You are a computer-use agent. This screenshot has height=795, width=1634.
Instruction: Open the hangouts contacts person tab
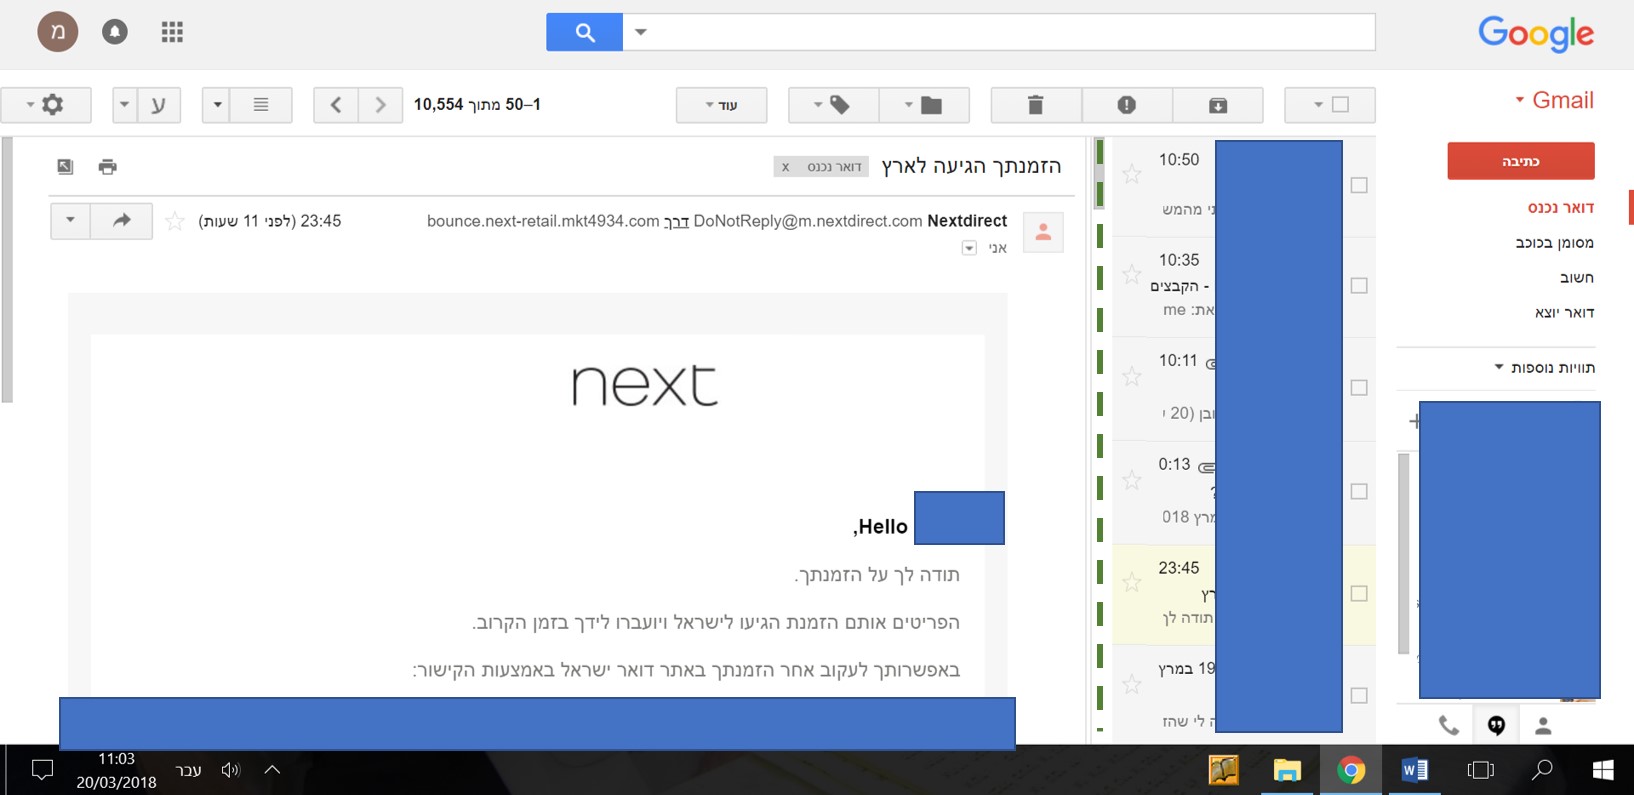click(1543, 726)
